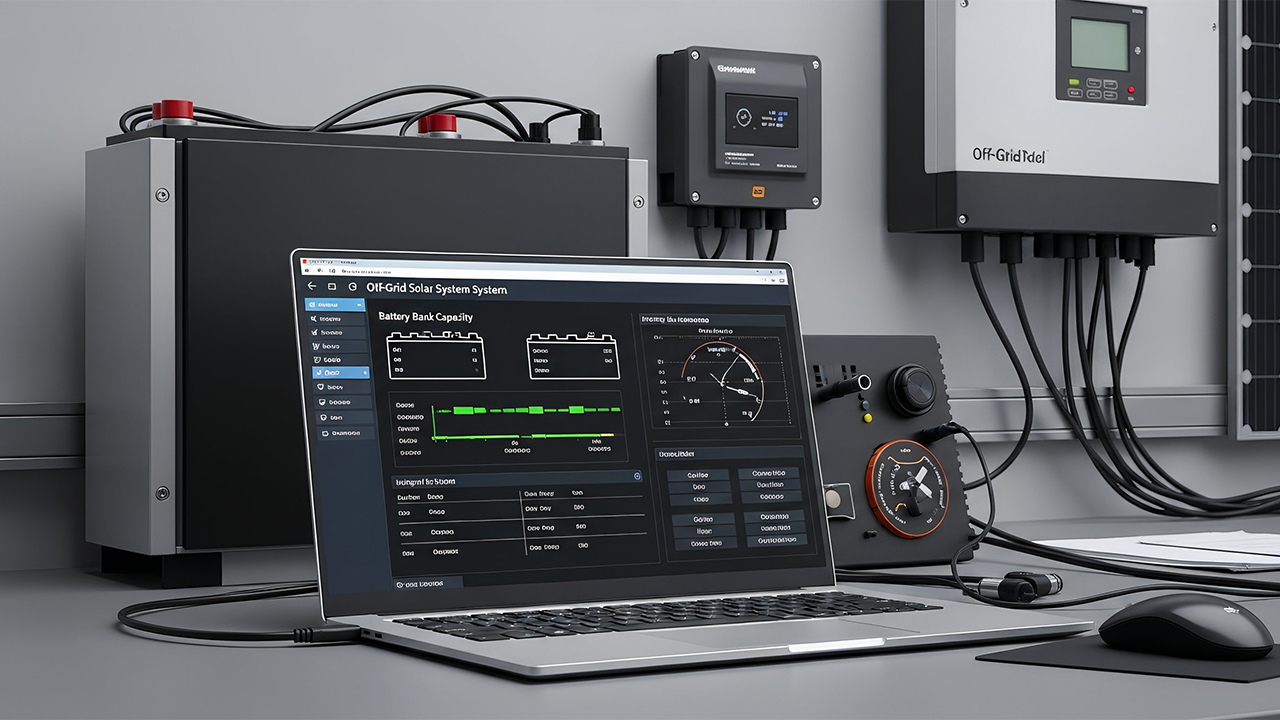The image size is (1280, 720).
Task: Click the back arrow in the dashboard header
Action: tap(311, 286)
